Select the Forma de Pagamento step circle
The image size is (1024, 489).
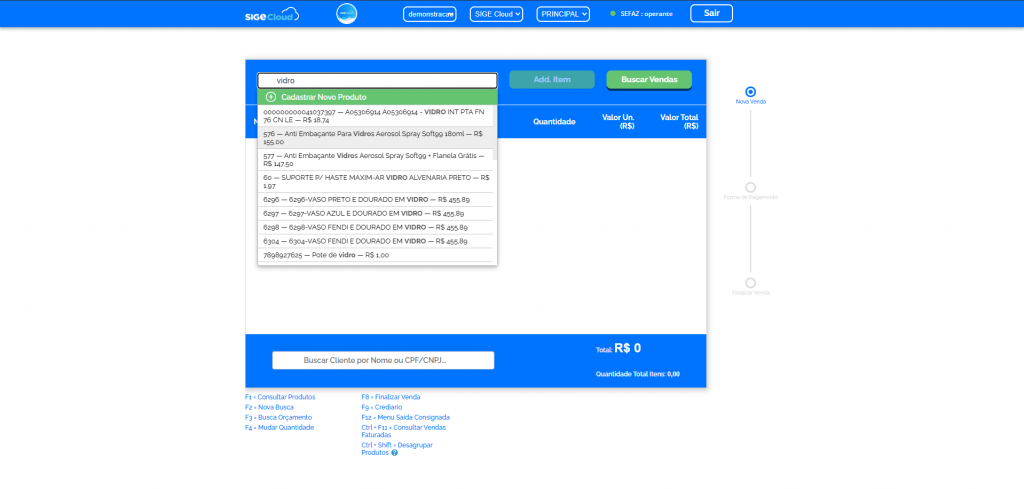click(751, 187)
